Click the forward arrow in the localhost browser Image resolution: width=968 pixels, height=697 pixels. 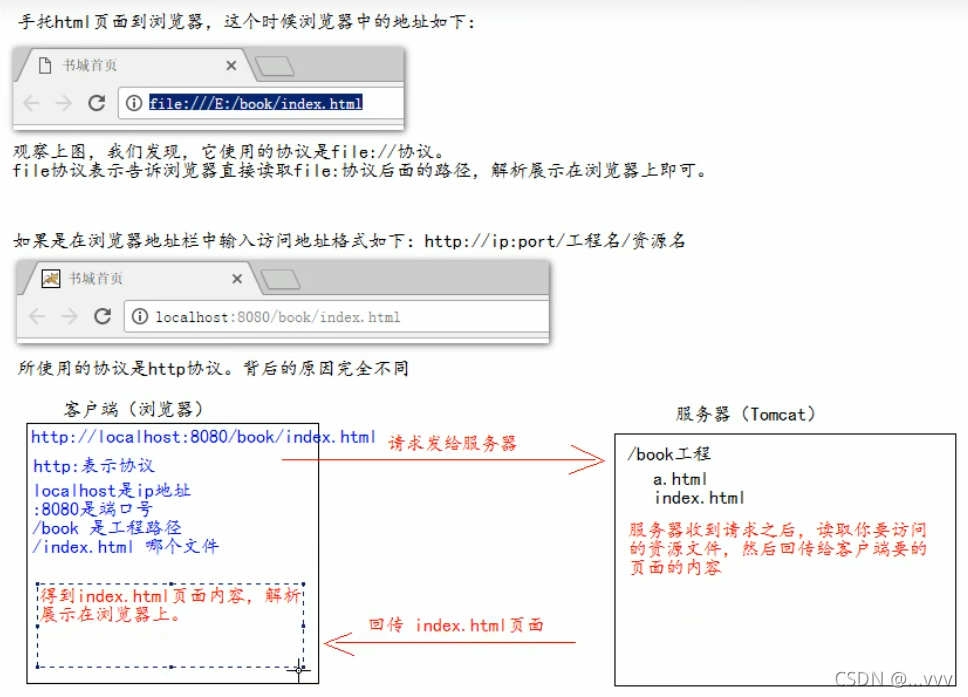(x=70, y=316)
